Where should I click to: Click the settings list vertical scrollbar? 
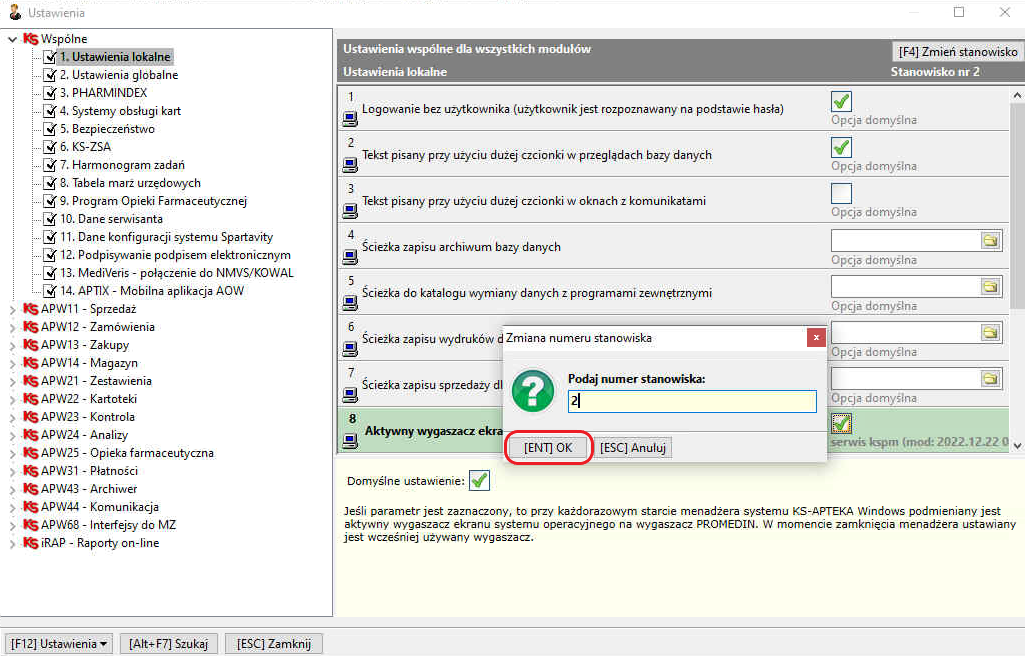(1017, 269)
